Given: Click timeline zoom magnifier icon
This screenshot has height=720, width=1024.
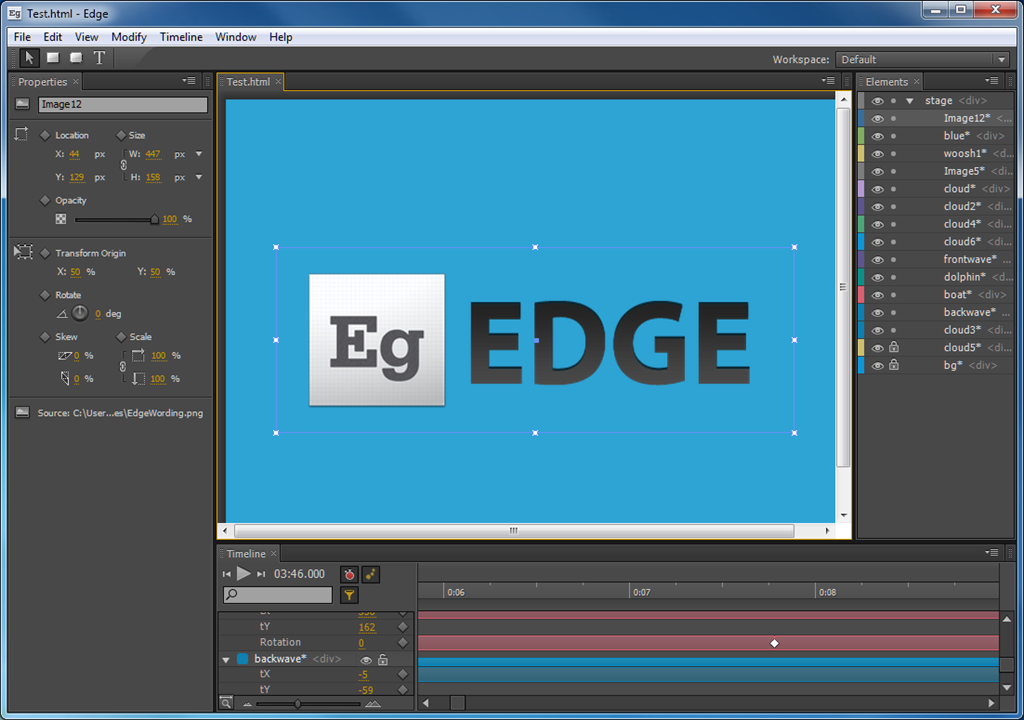Looking at the screenshot, I should tap(226, 703).
